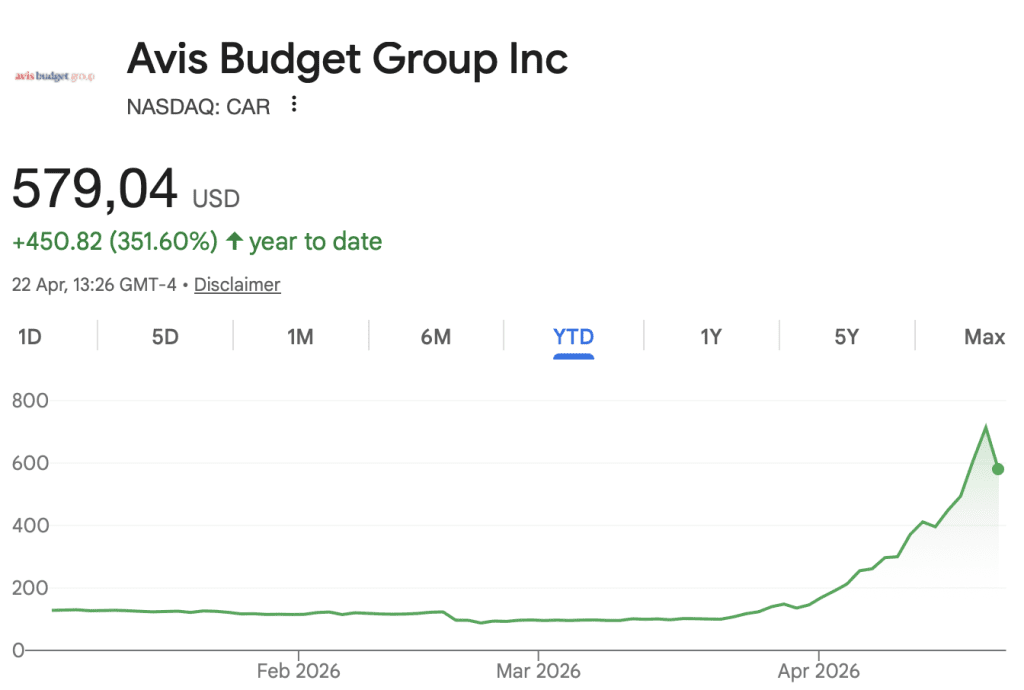
Task: Switch to the 1Y chart view
Action: (710, 337)
